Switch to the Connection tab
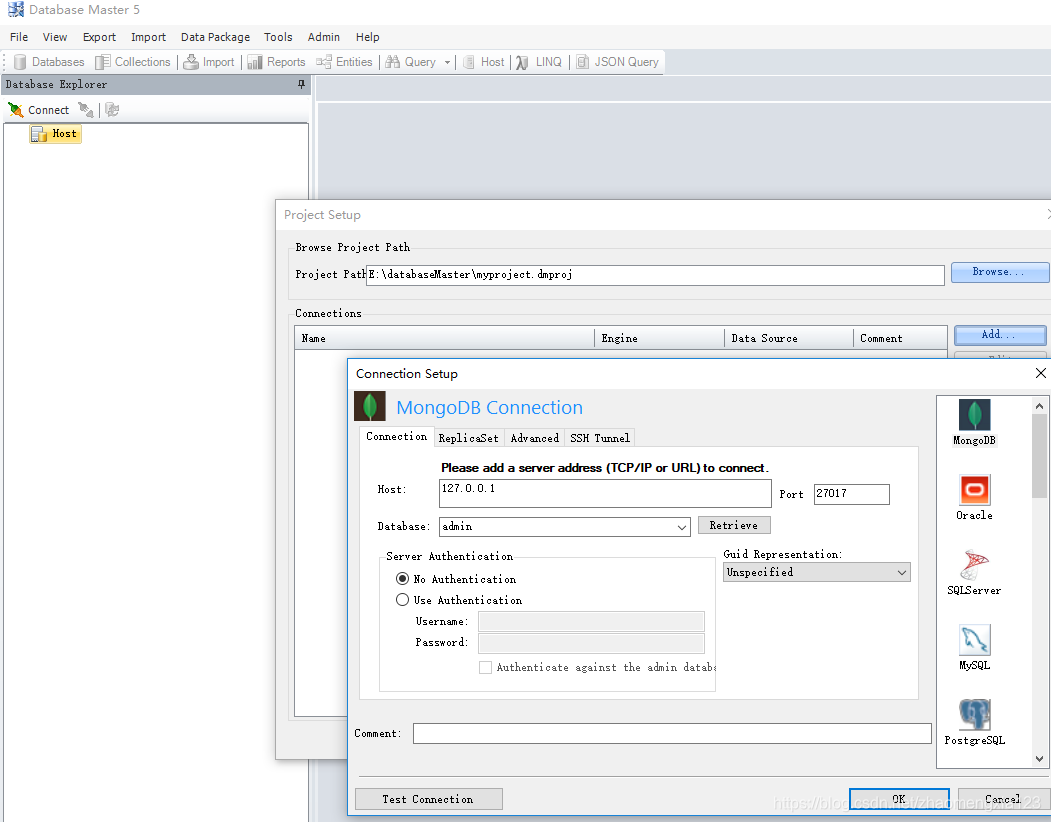Viewport: 1051px width, 822px height. pyautogui.click(x=397, y=436)
